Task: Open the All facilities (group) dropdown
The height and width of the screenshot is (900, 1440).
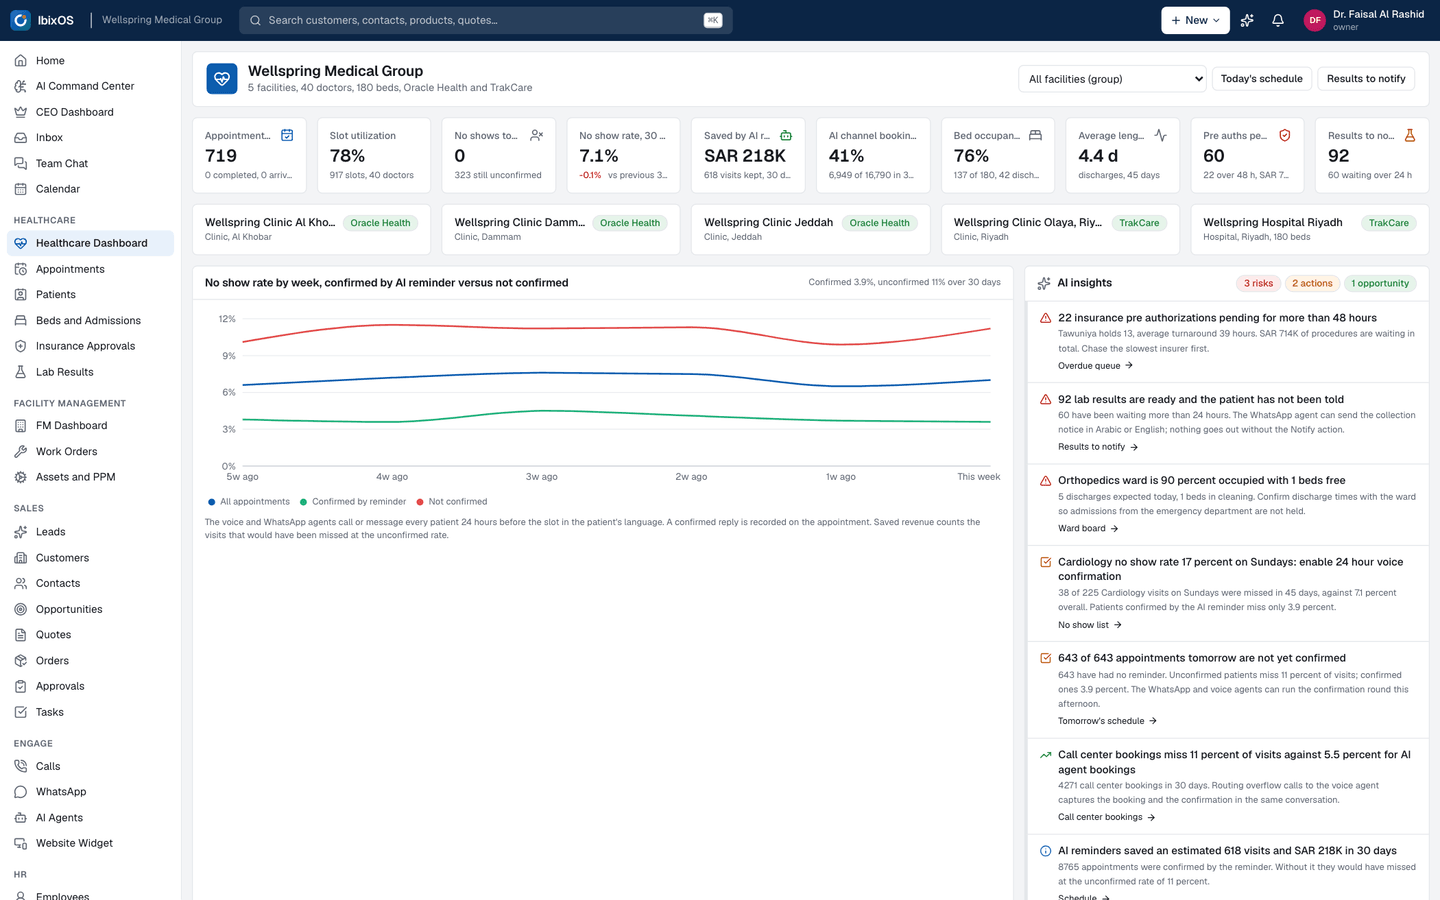Action: [1112, 79]
